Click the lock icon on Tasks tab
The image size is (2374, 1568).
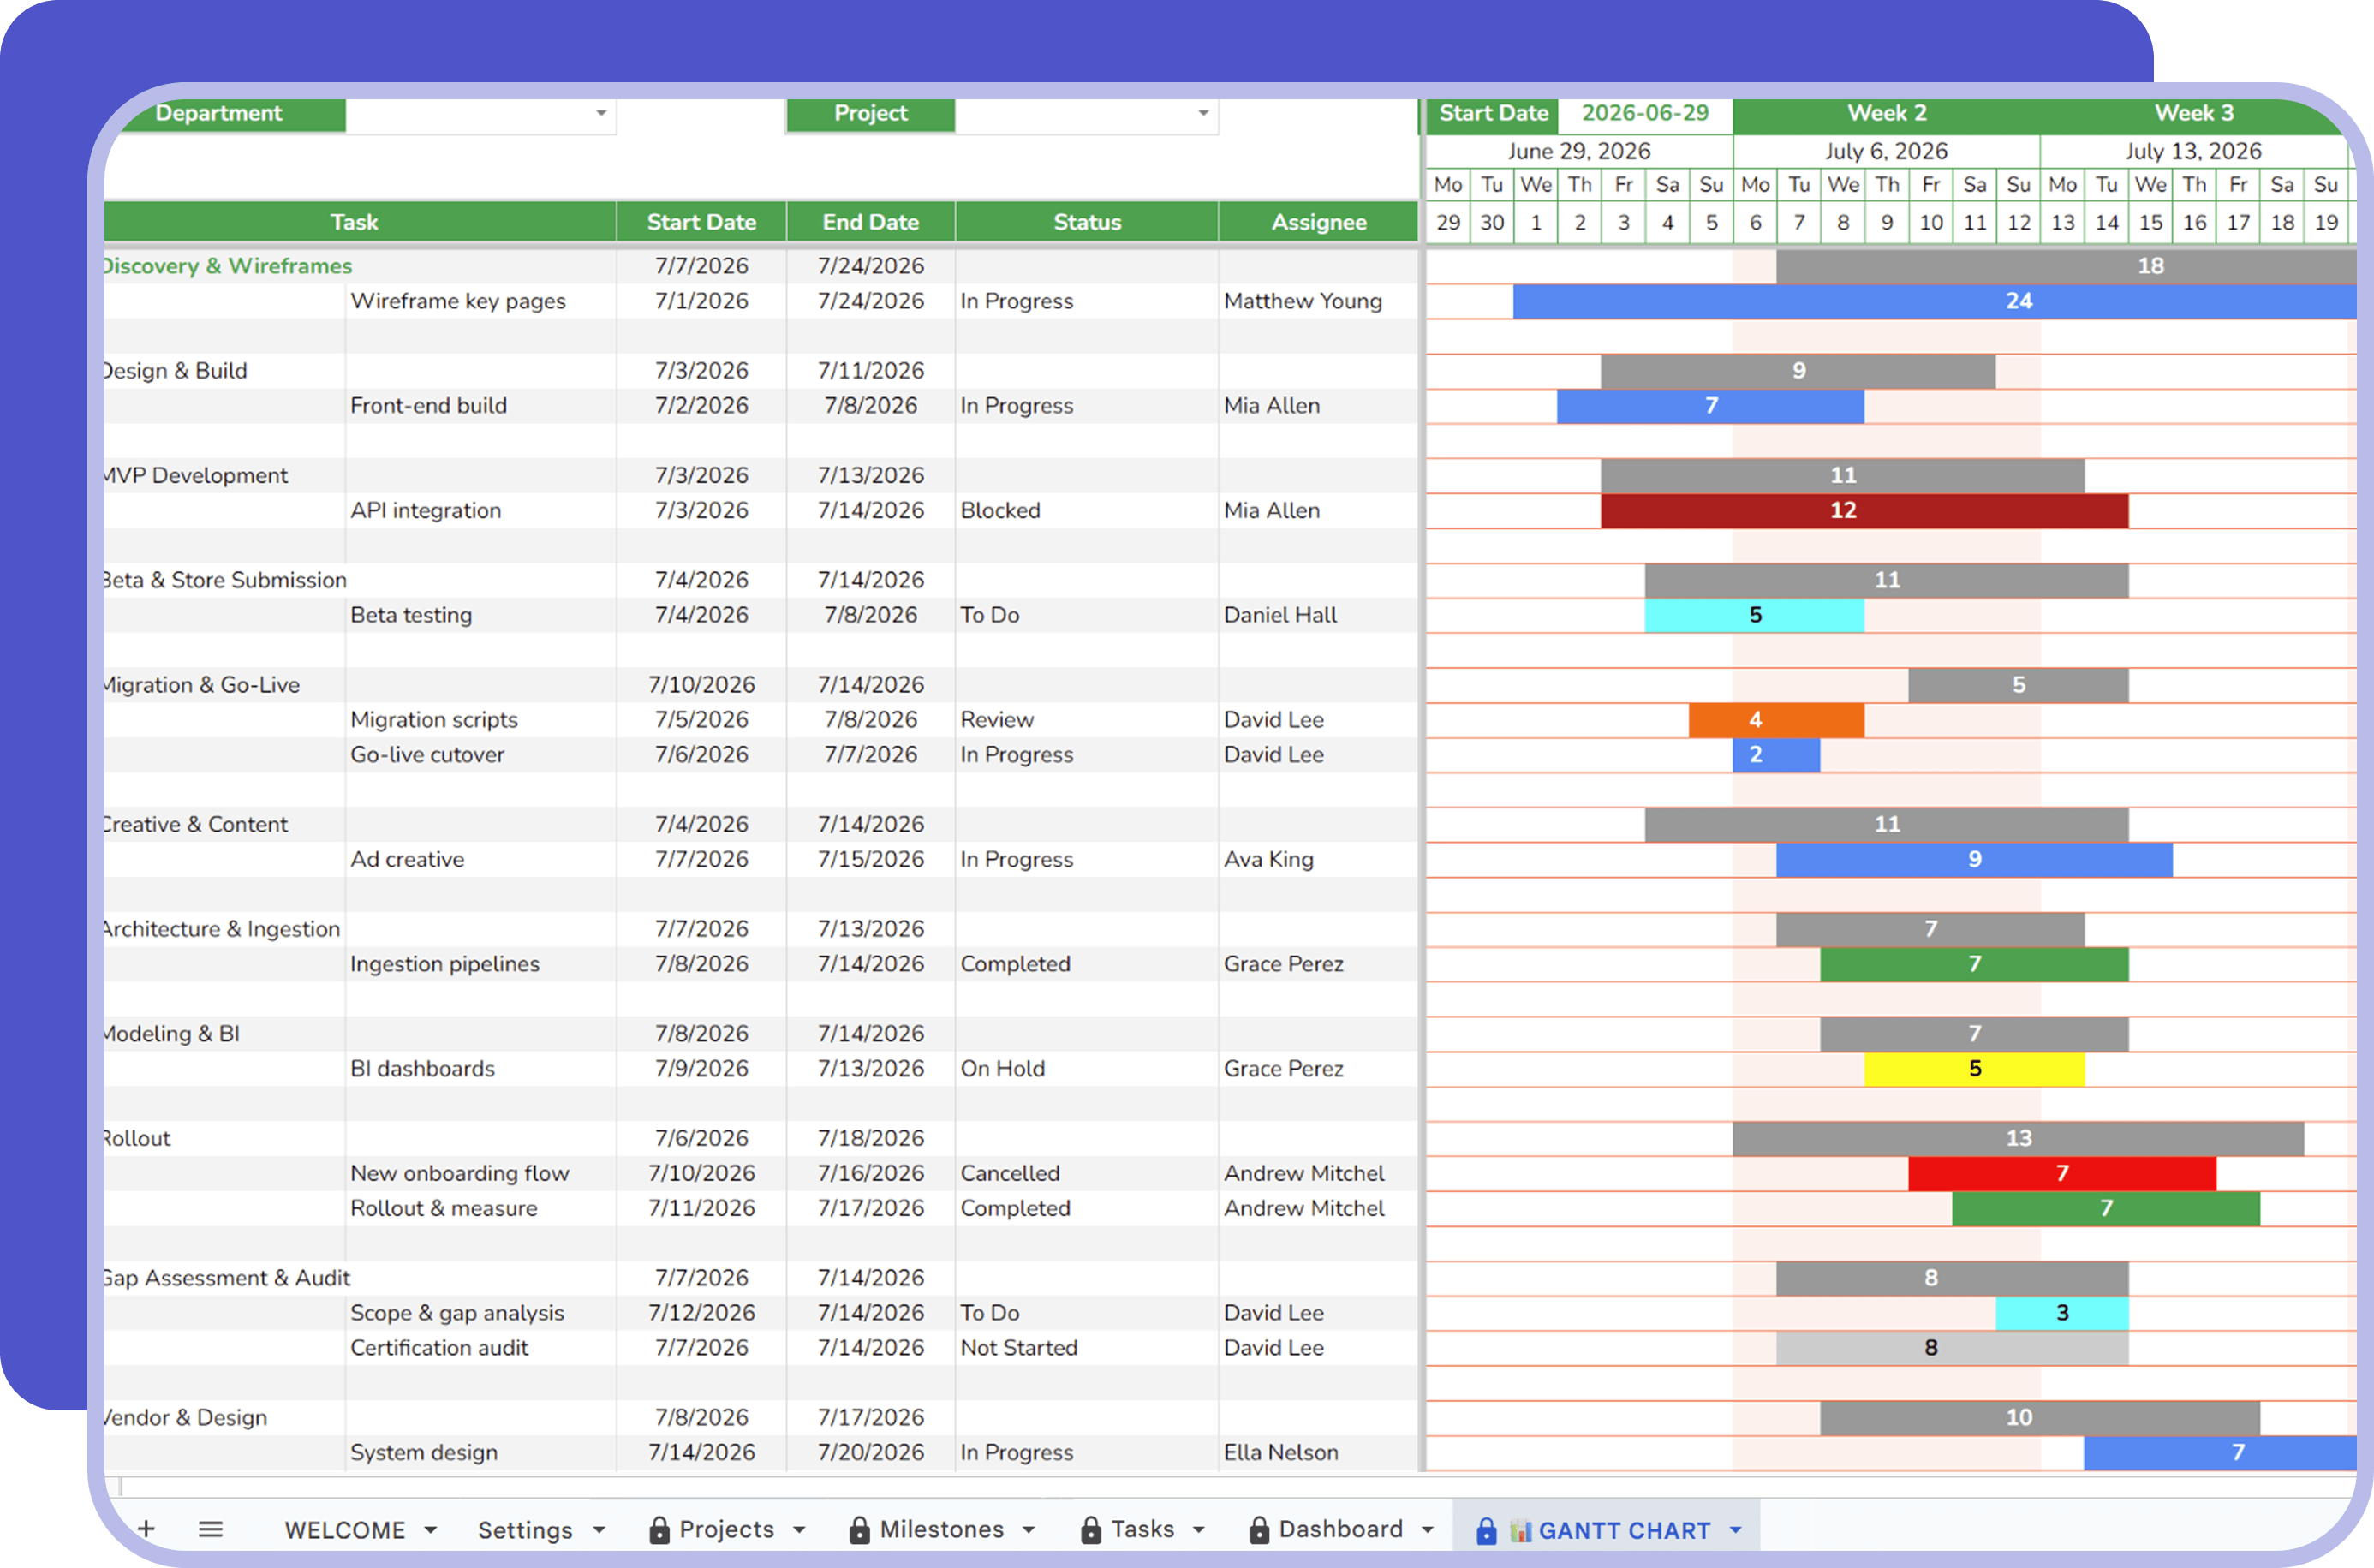(1091, 1530)
